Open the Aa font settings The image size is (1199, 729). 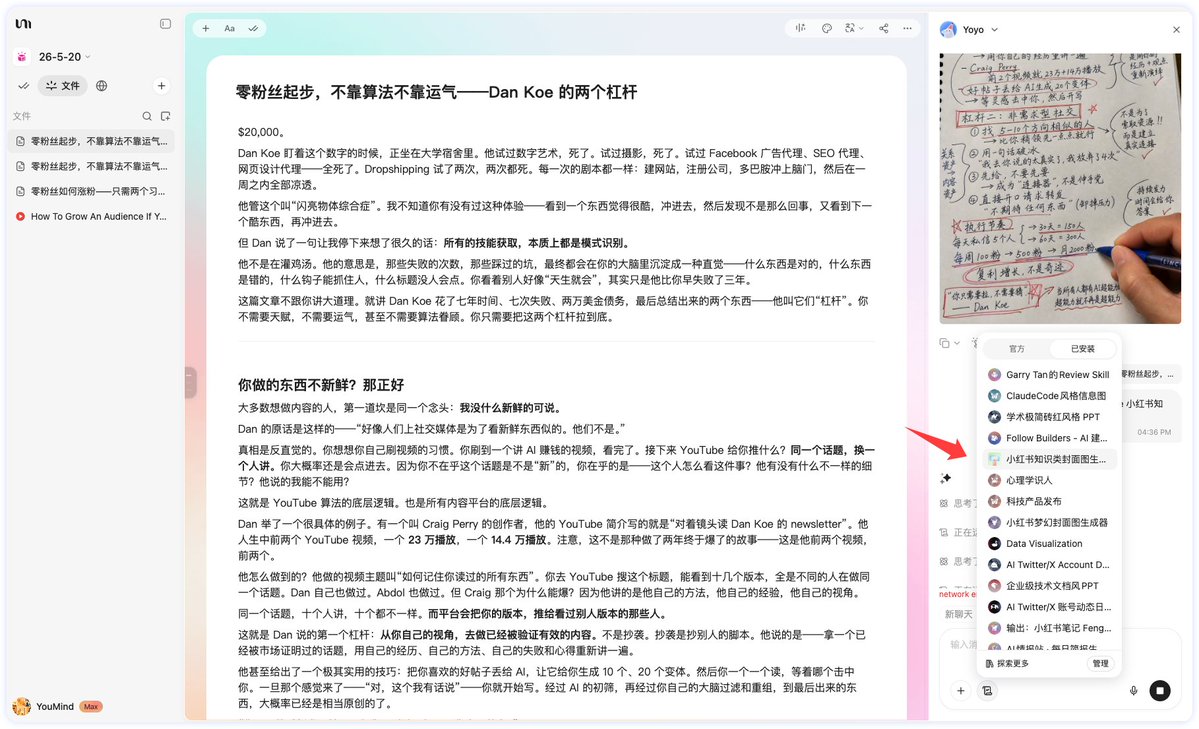(x=229, y=28)
